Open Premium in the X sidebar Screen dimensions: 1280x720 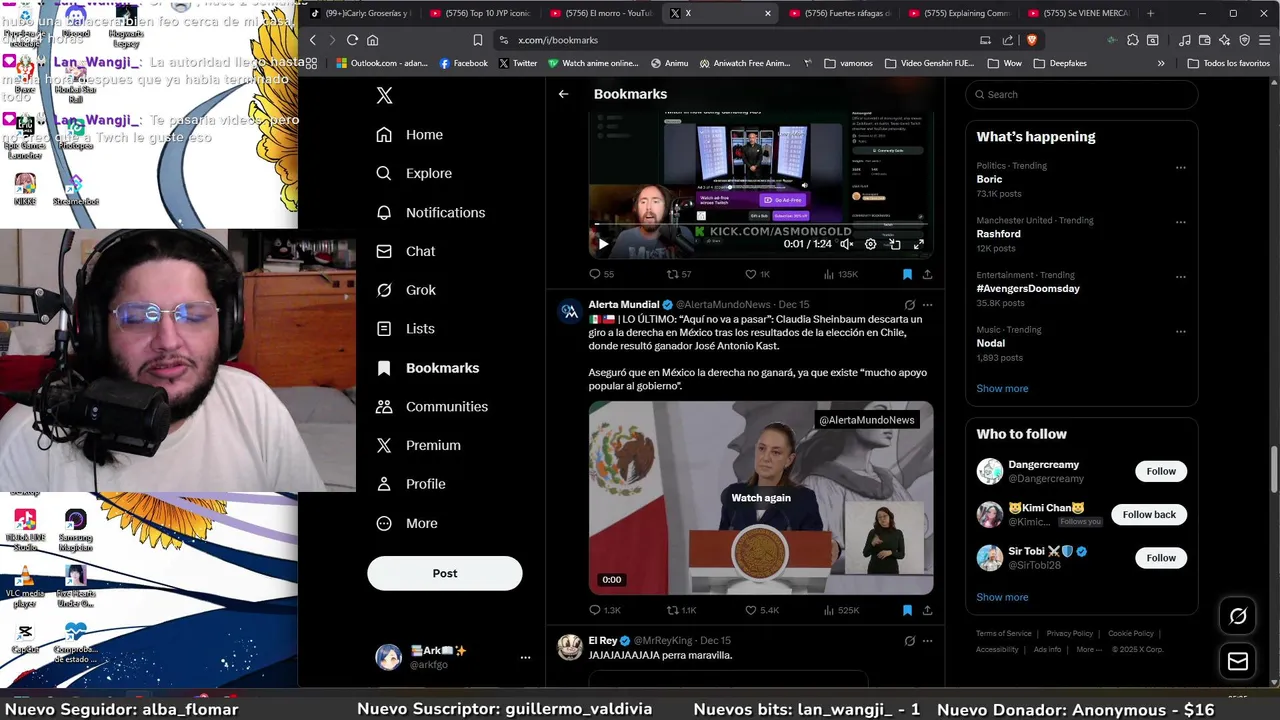pyautogui.click(x=418, y=445)
